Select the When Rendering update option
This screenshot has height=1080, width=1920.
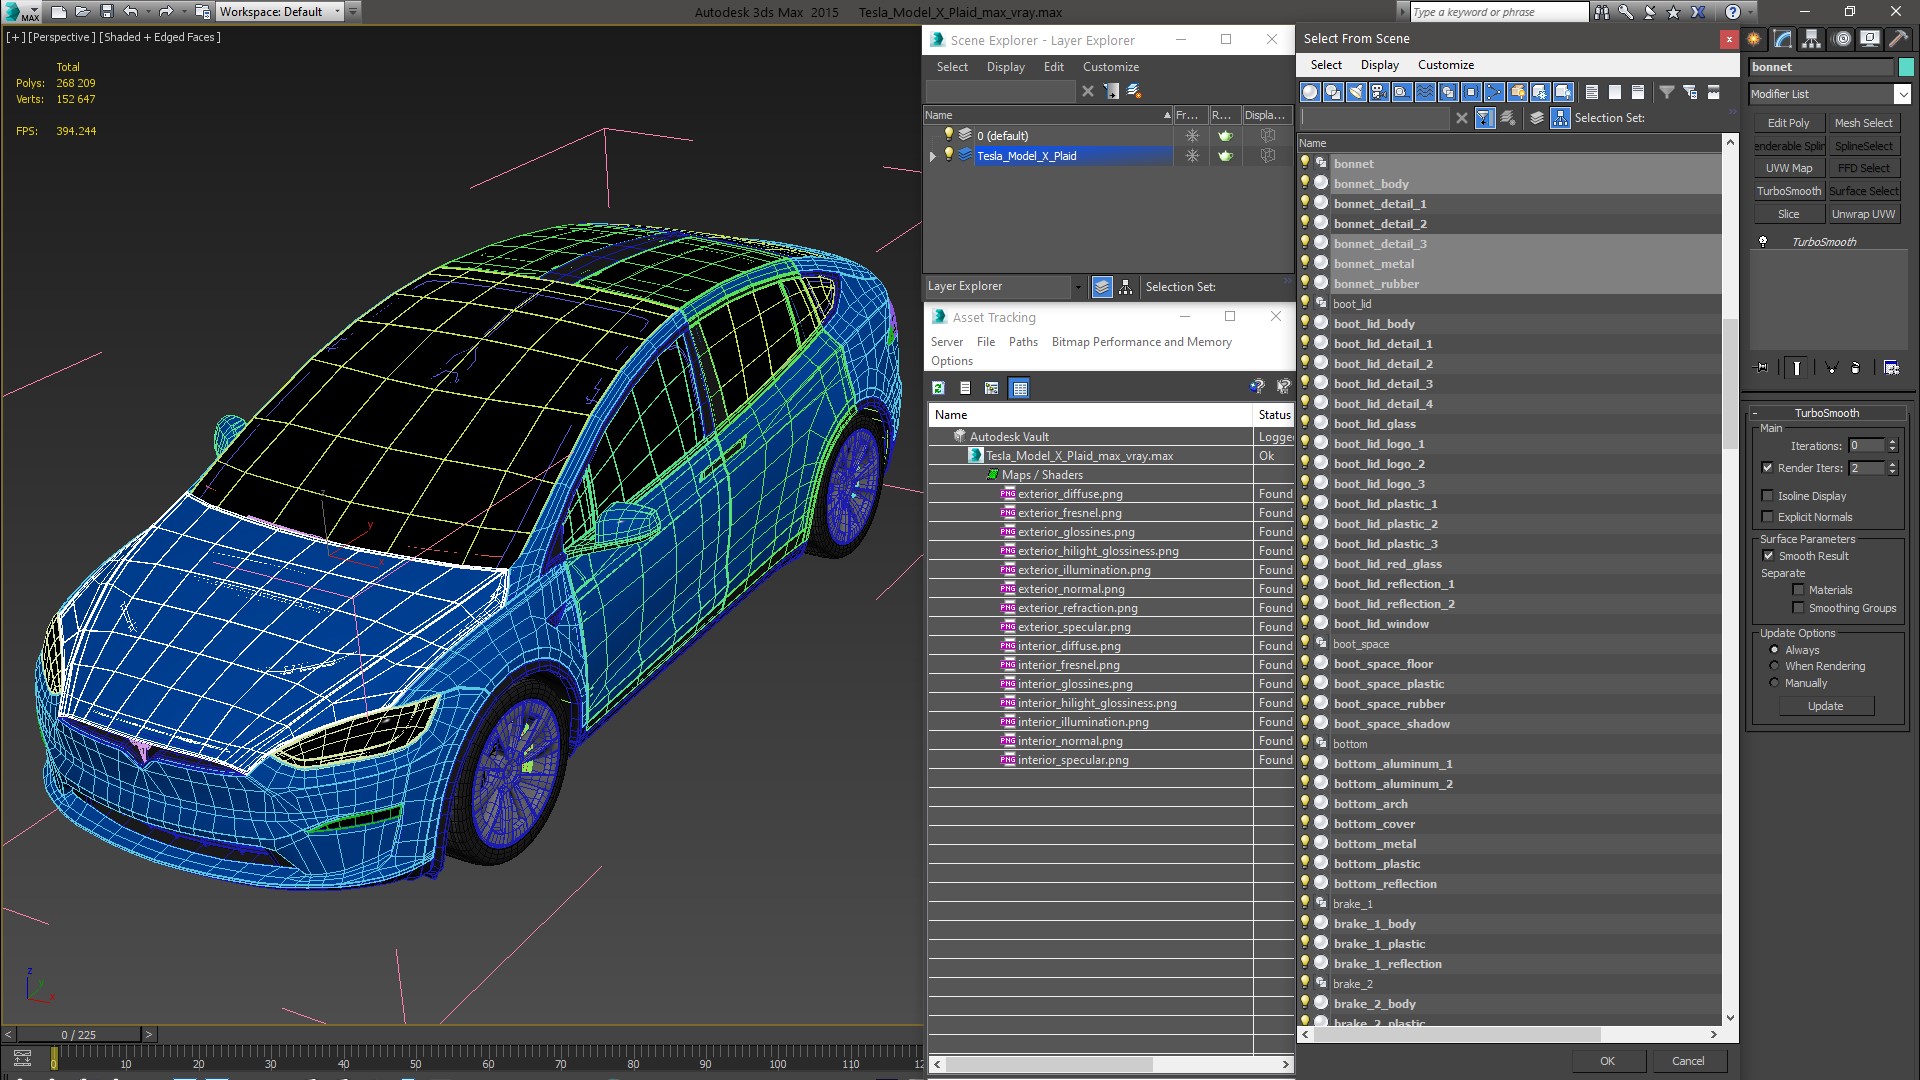(1775, 666)
